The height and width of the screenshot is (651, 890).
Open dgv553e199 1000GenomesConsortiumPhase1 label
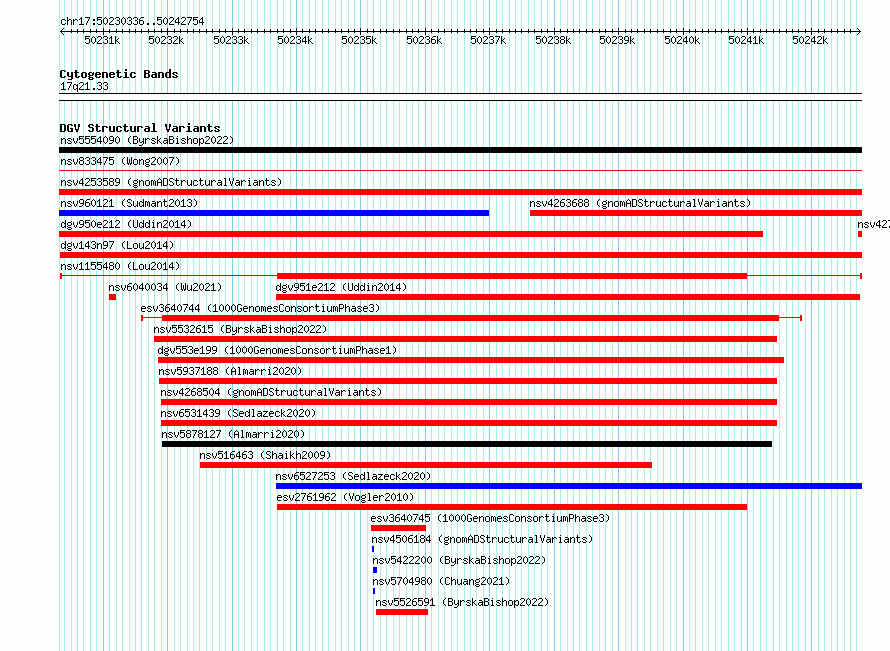coord(277,350)
